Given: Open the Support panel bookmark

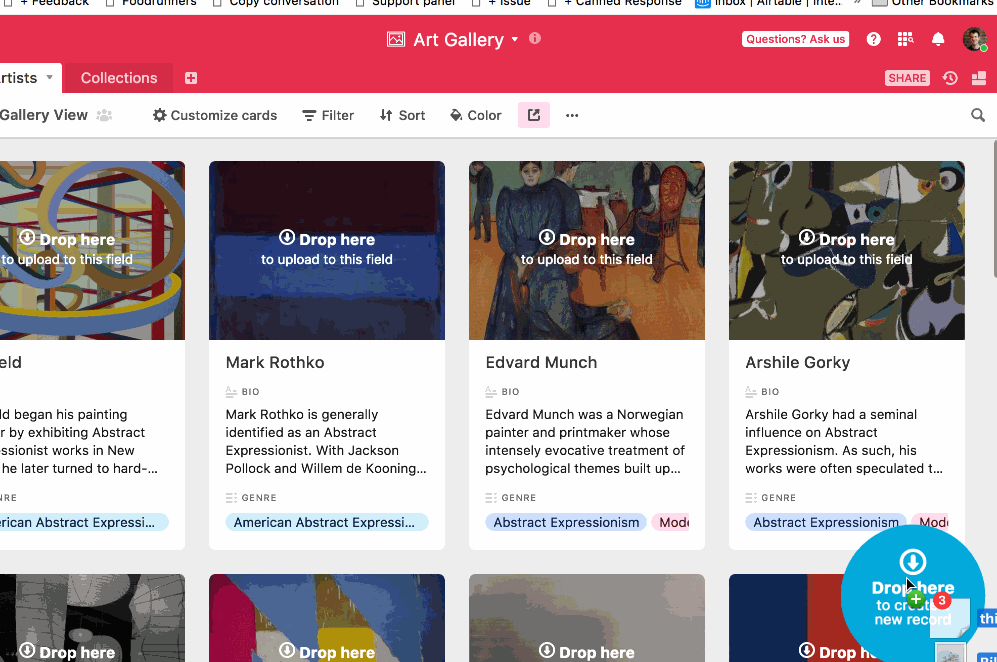Looking at the screenshot, I should tap(405, 3).
